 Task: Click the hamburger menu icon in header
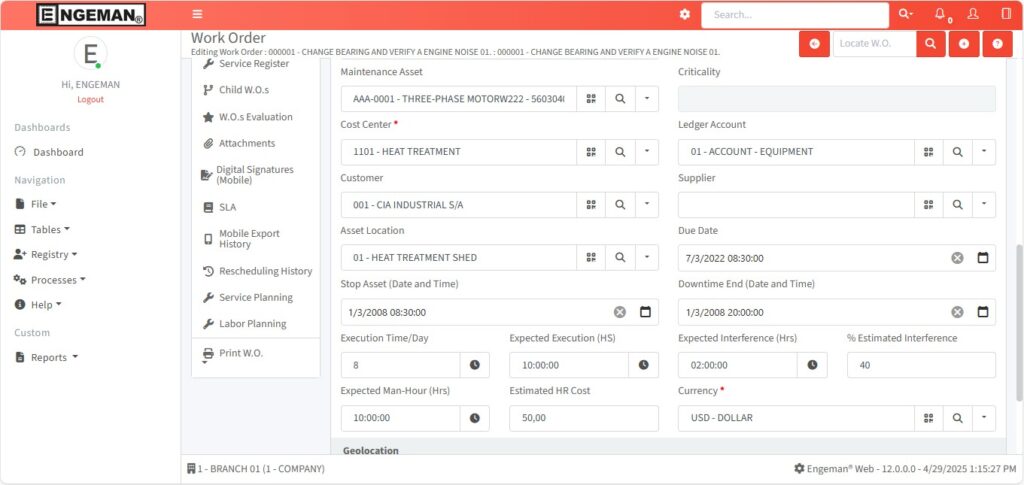pyautogui.click(x=197, y=14)
